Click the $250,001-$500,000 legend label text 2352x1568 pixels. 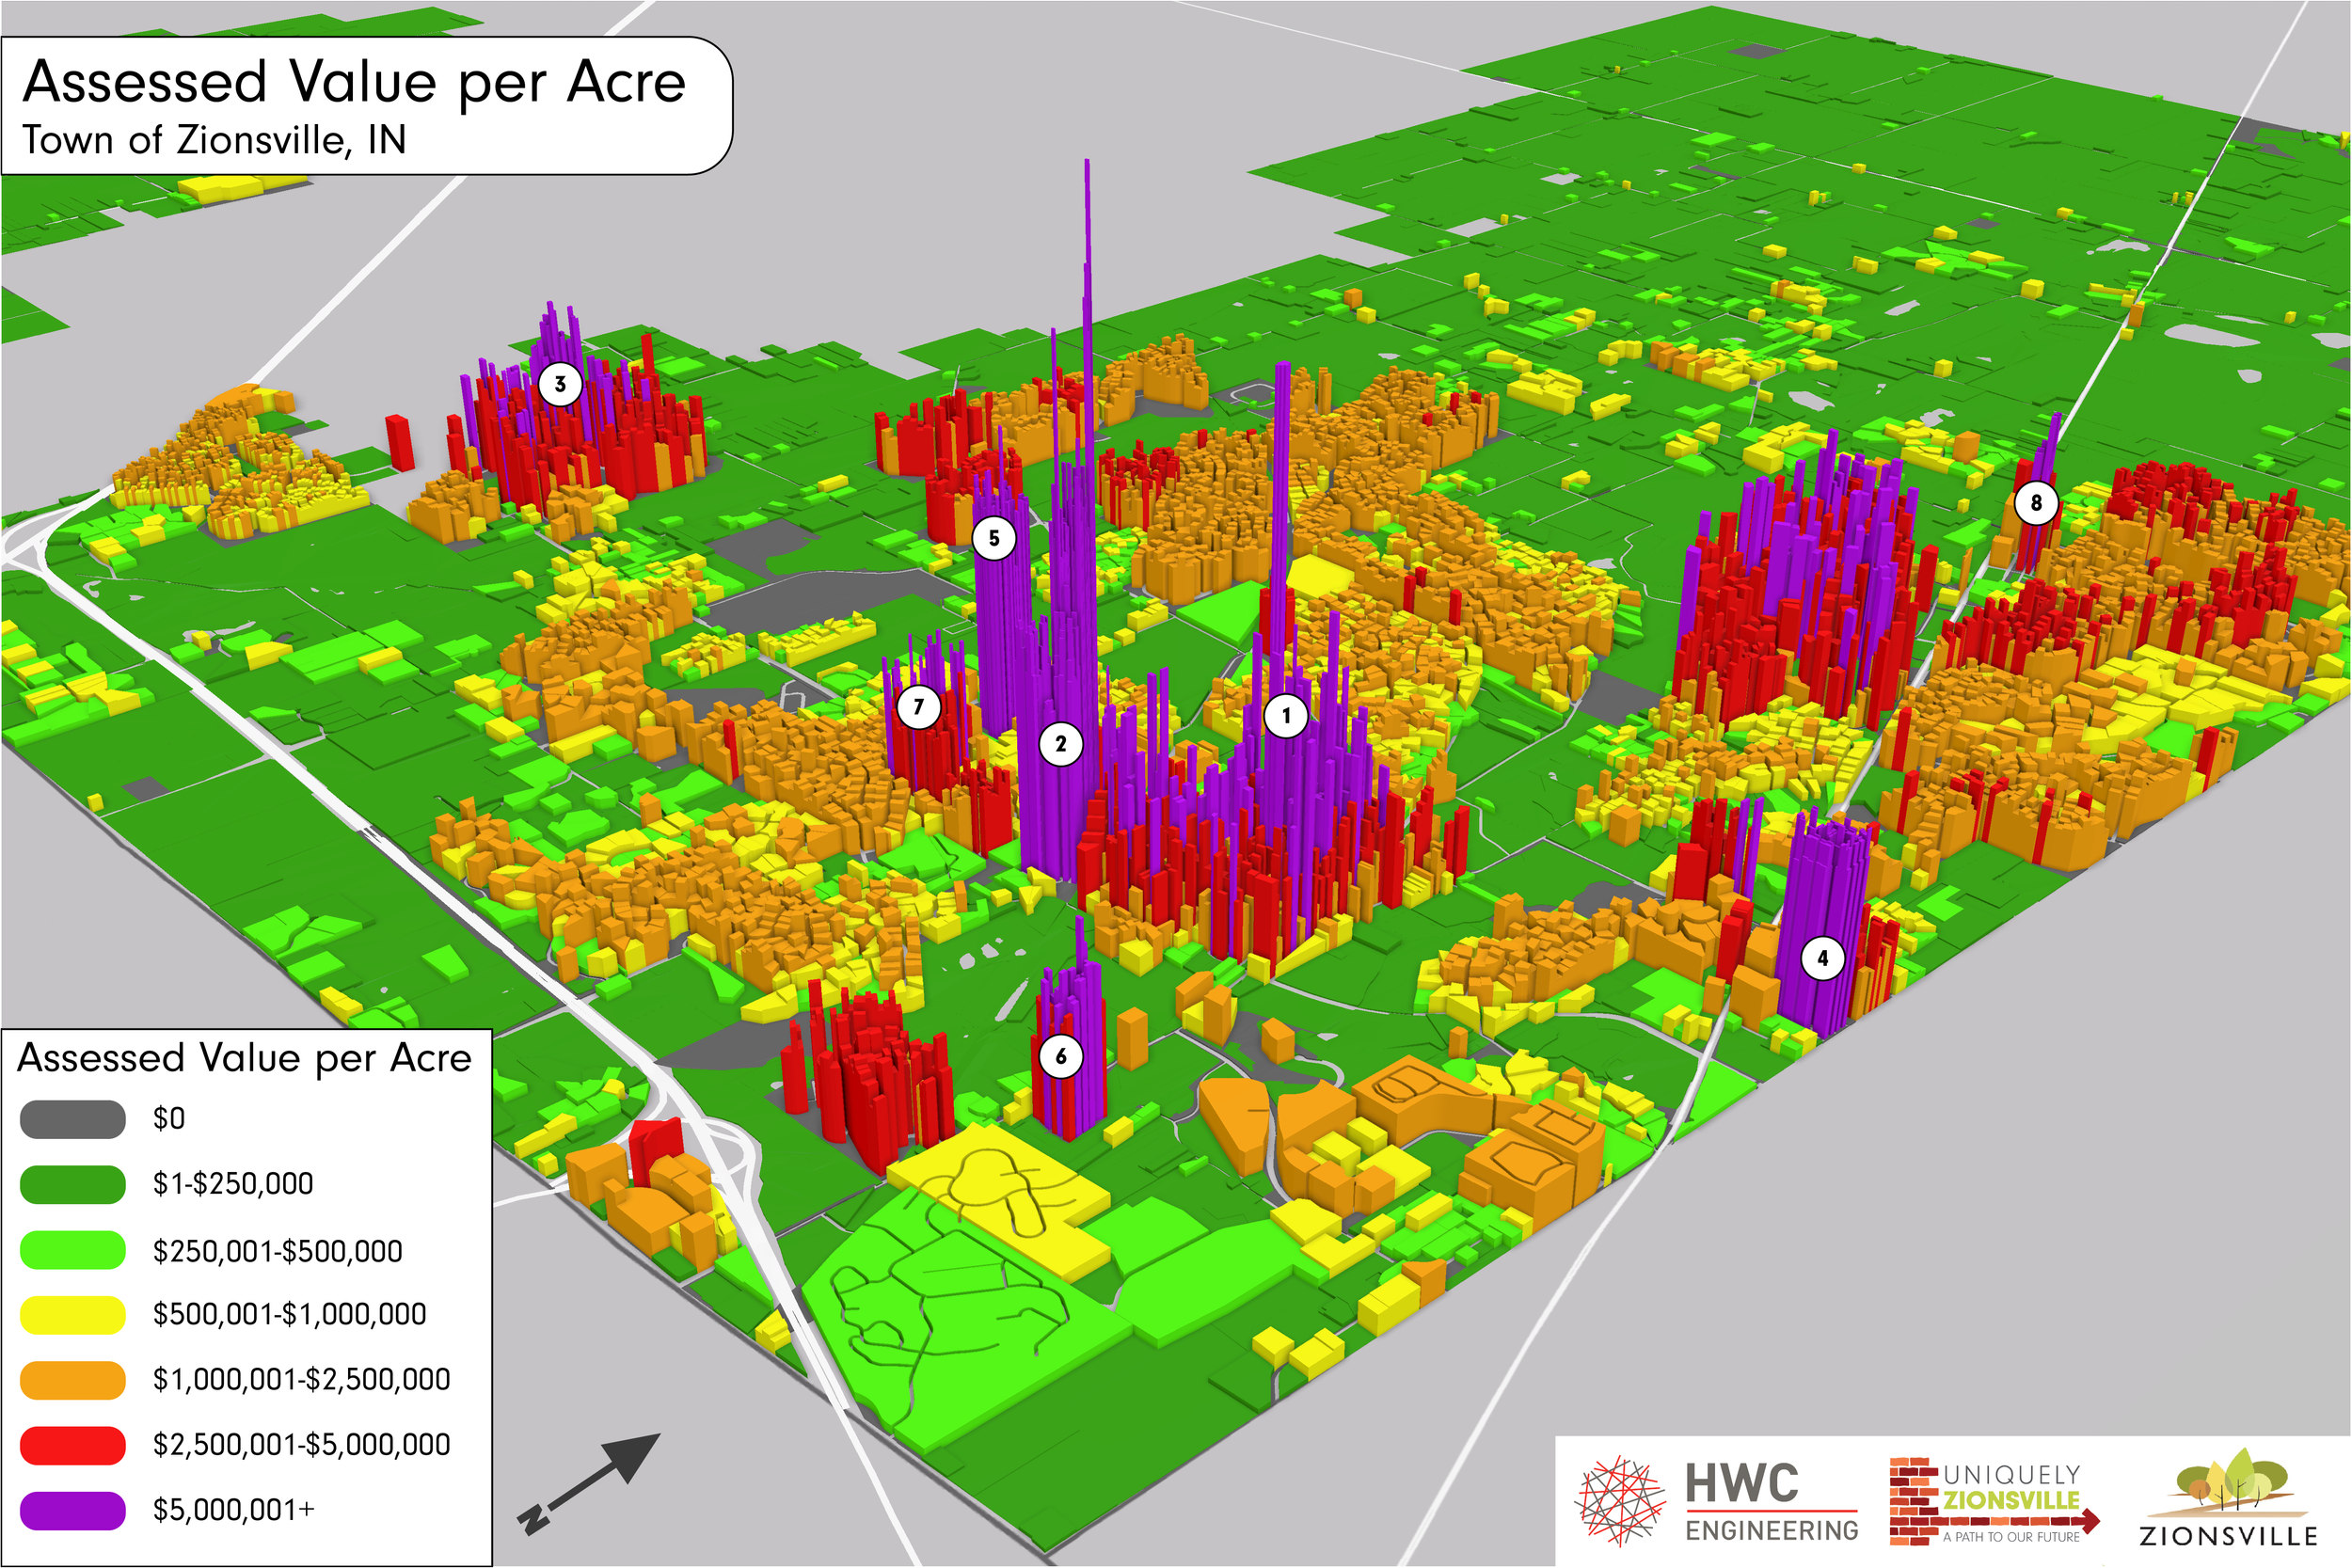(277, 1251)
